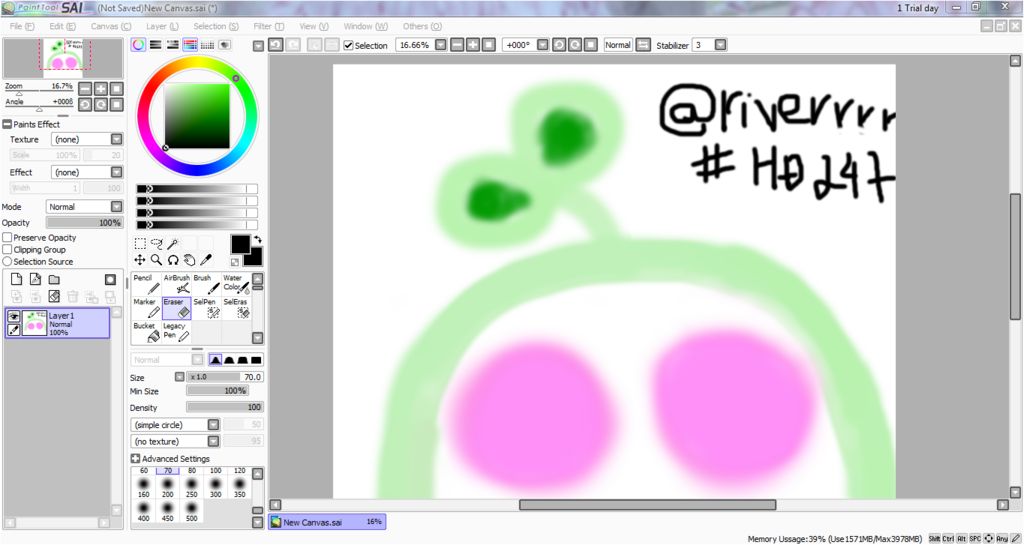The image size is (1024, 545).
Task: Select the AirBrush tool
Action: tap(176, 284)
